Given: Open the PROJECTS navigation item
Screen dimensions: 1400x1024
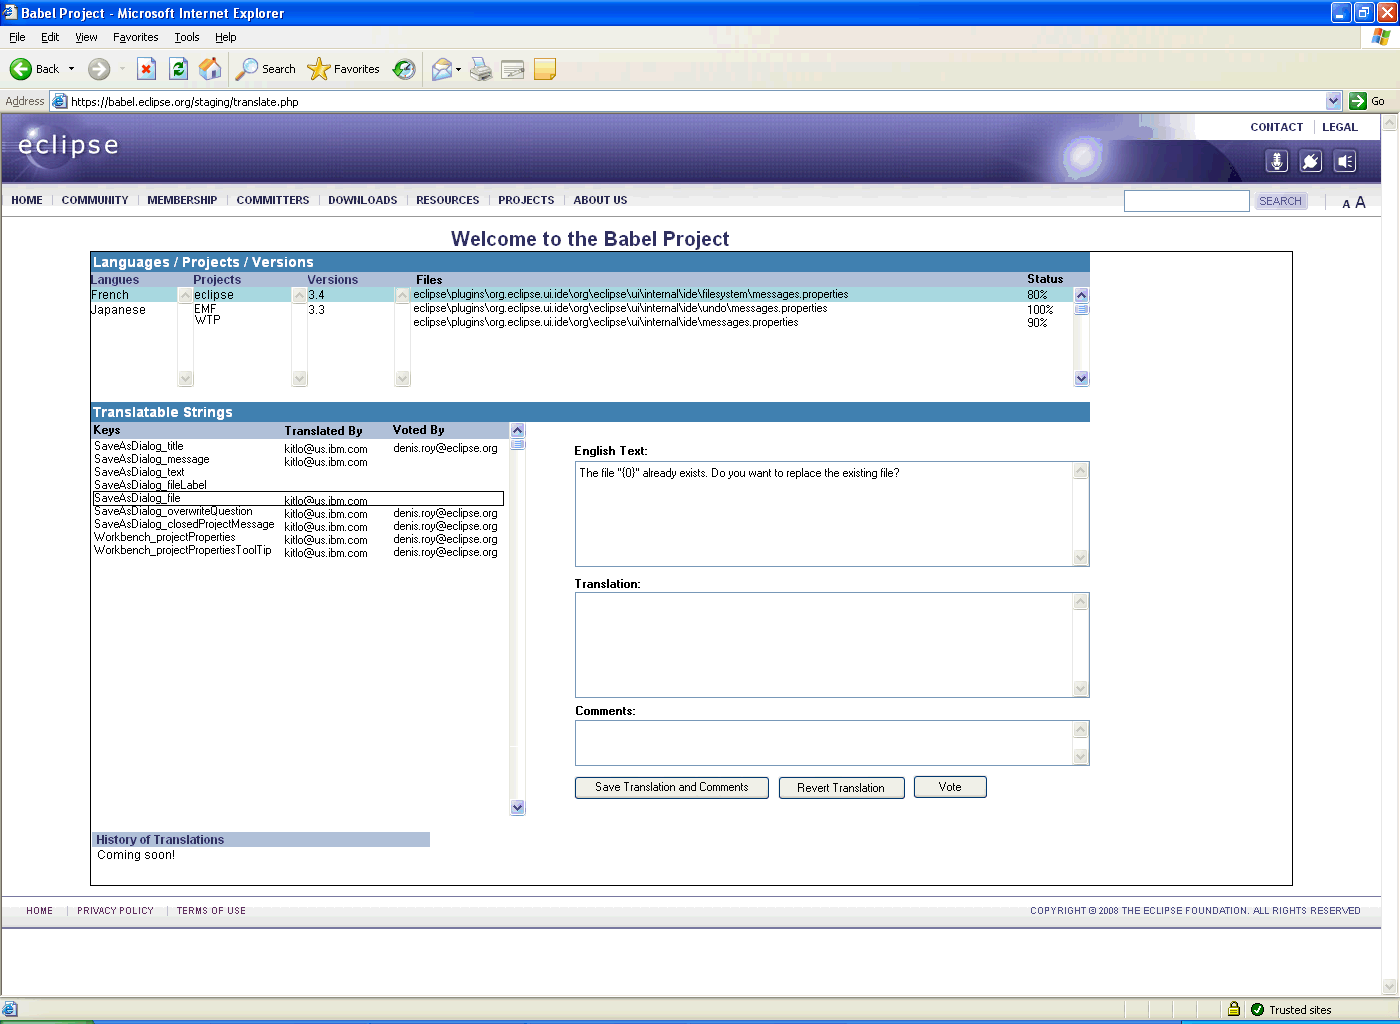Looking at the screenshot, I should point(526,200).
